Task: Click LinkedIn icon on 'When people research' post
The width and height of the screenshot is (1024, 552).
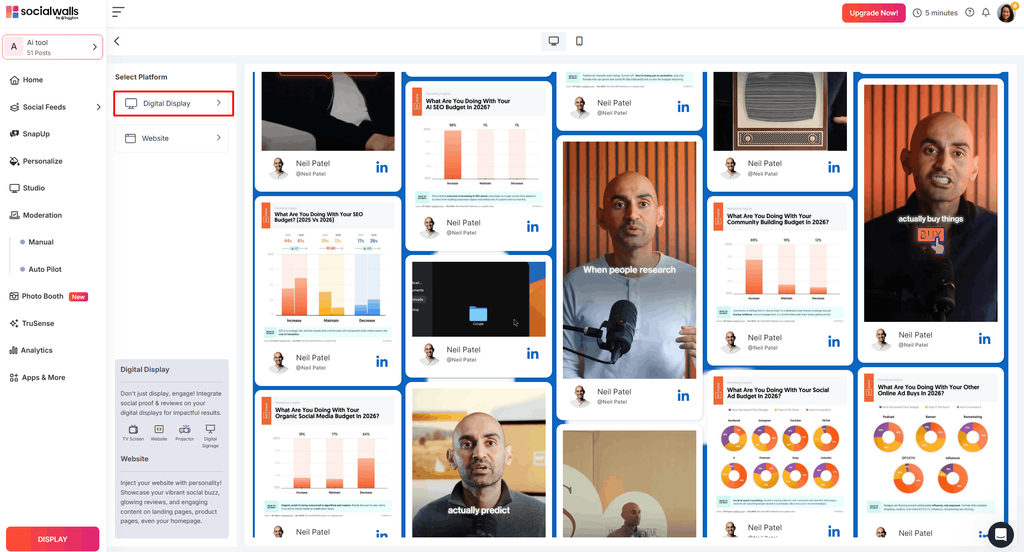Action: pos(683,396)
